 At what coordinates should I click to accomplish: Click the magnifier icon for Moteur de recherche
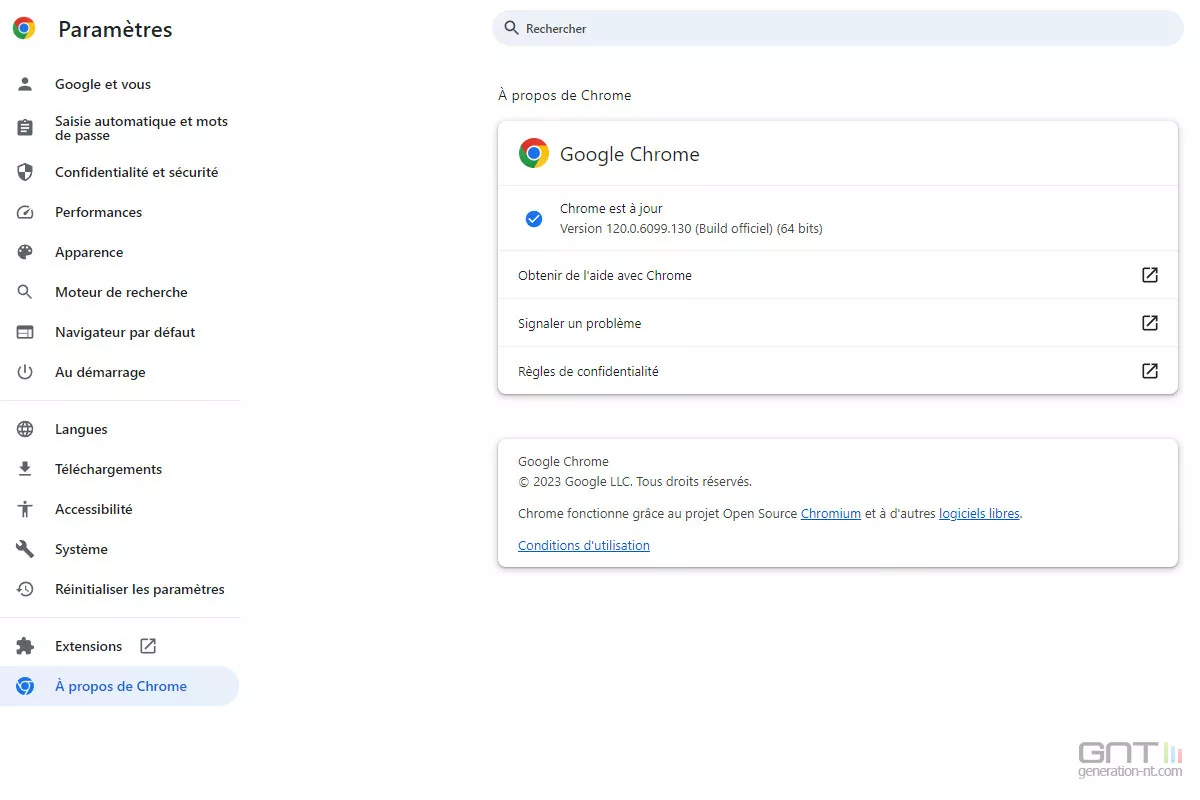point(25,292)
